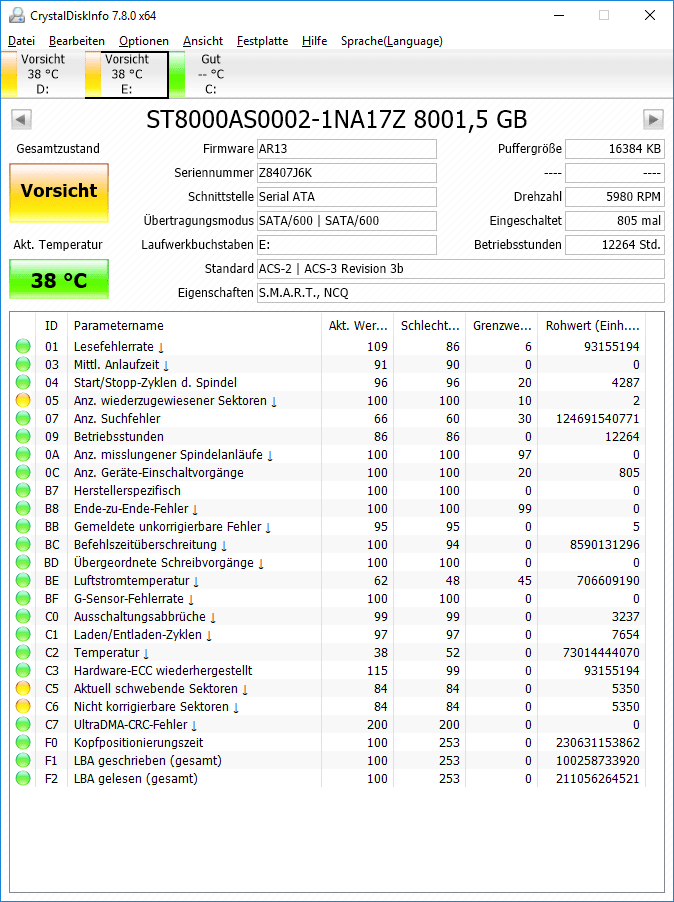Click the Eigenschaften field S.M.A.R.T., NCQ

coord(461,293)
